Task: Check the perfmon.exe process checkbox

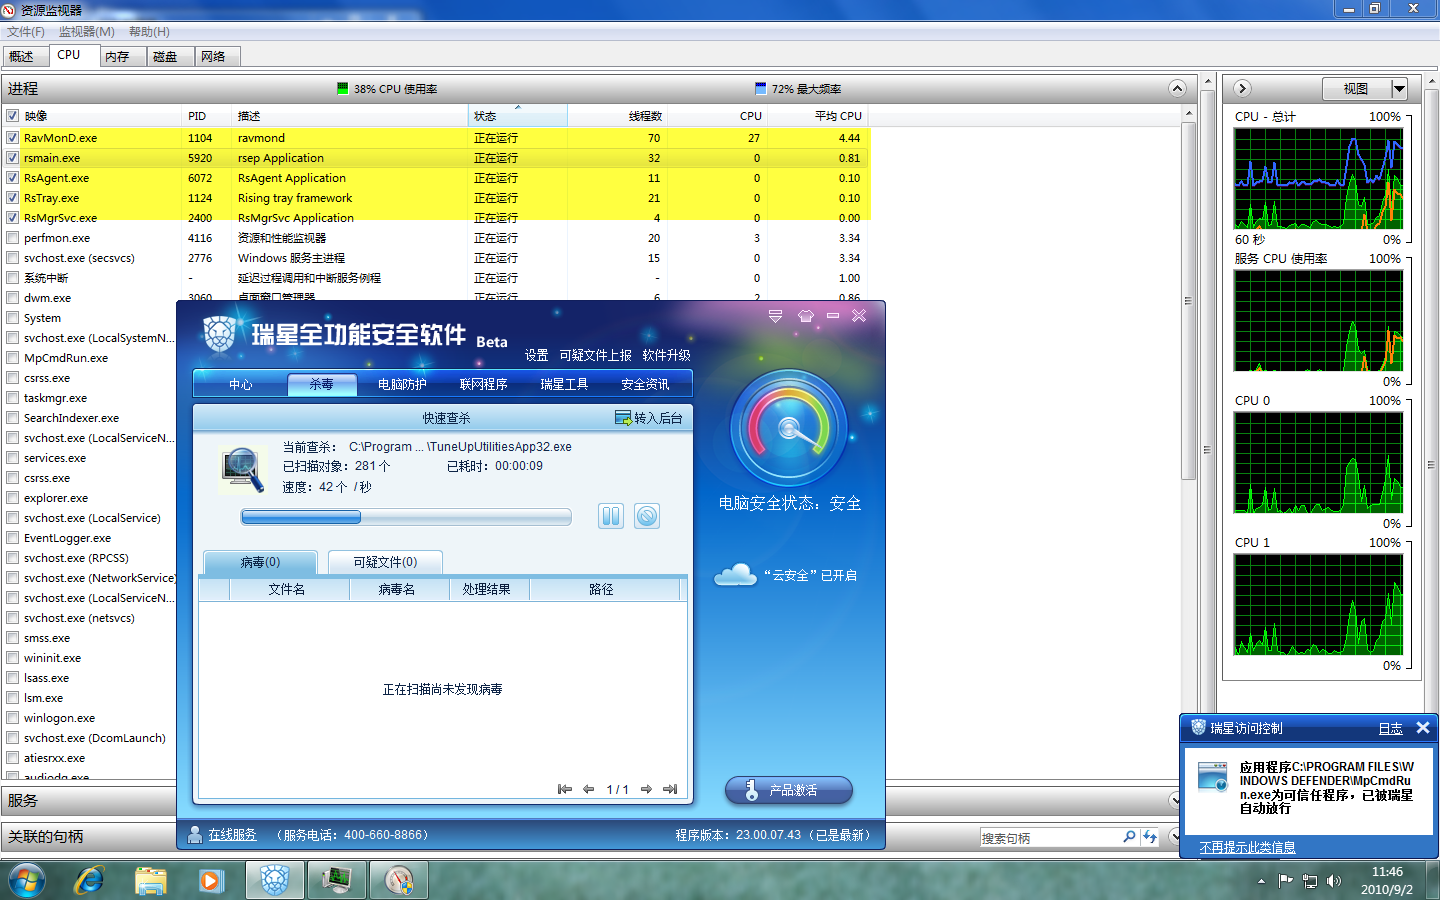Action: [13, 238]
